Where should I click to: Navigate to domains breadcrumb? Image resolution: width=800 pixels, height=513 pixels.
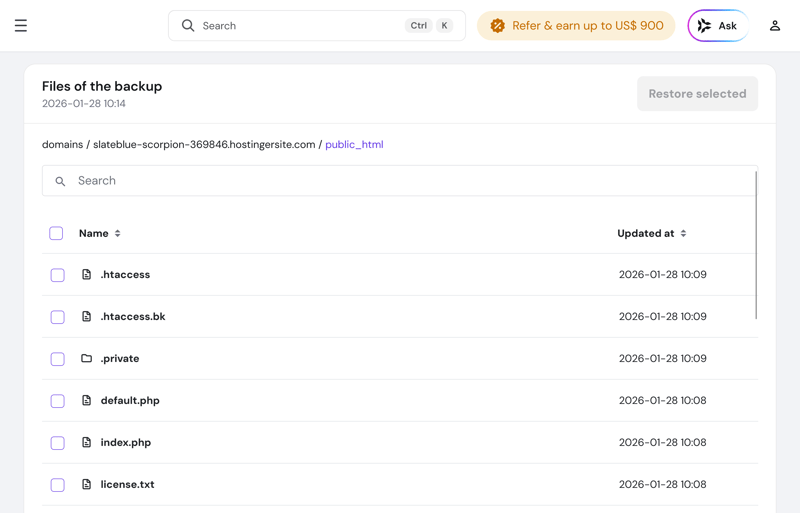point(62,144)
